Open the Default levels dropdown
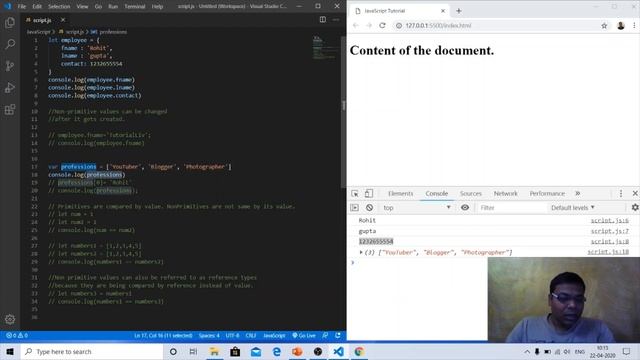 coord(573,207)
